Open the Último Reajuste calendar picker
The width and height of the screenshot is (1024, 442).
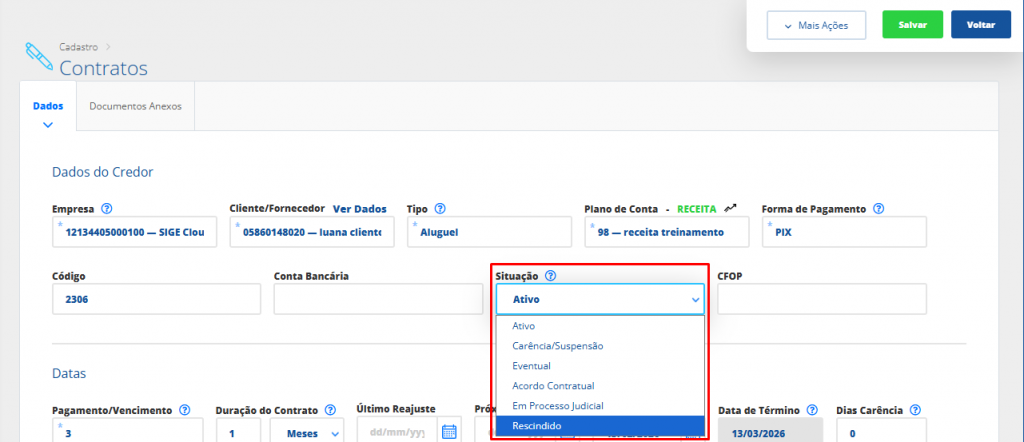[449, 432]
